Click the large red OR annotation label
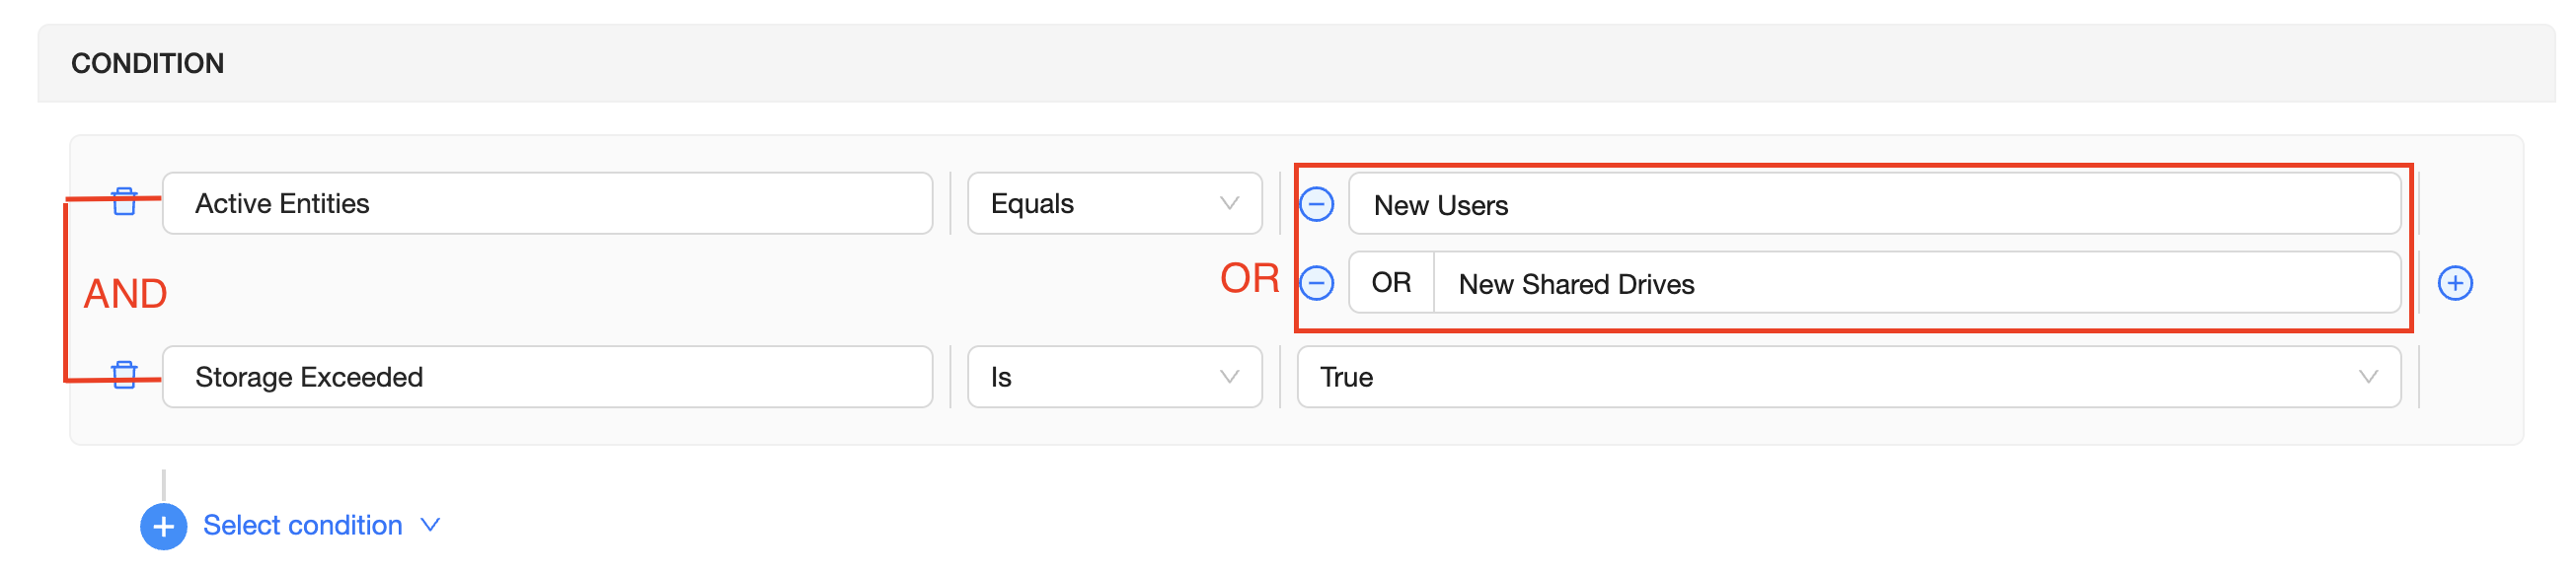Image resolution: width=2576 pixels, height=574 pixels. (1249, 278)
